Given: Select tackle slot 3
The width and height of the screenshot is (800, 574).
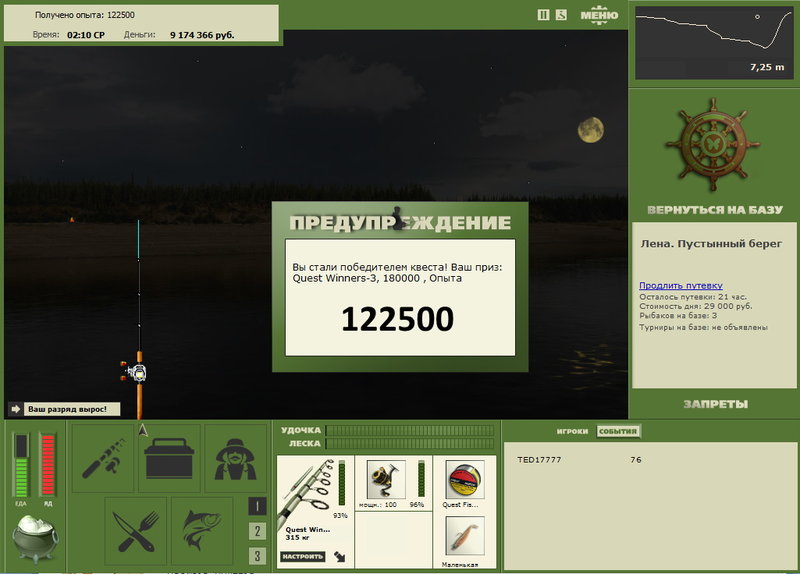Looking at the screenshot, I should (x=257, y=556).
